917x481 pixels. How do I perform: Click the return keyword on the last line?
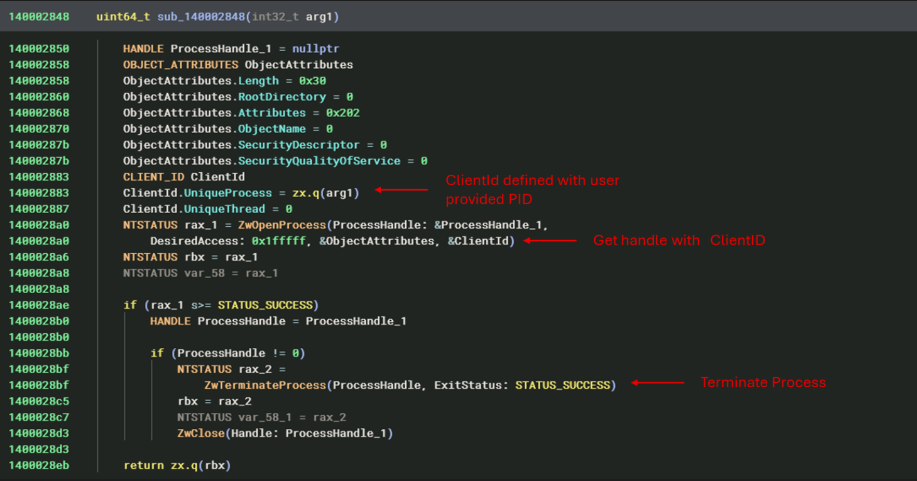tap(144, 465)
